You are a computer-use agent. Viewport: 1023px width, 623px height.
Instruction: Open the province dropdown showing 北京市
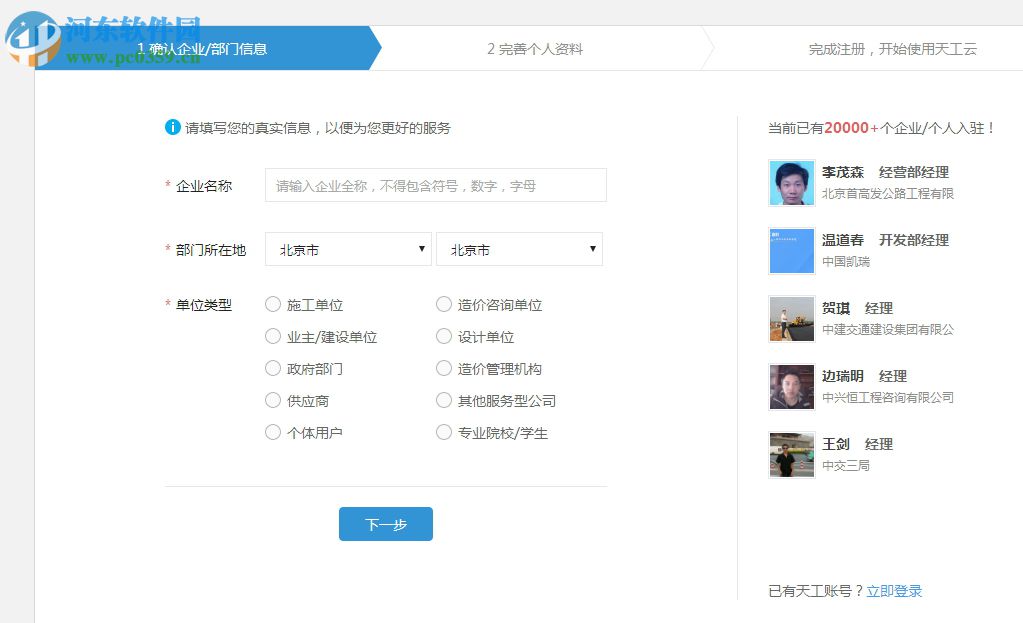point(347,249)
